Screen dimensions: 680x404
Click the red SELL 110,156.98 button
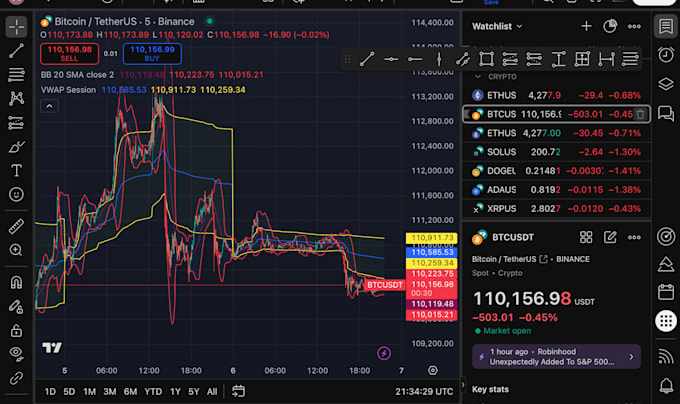click(x=69, y=54)
